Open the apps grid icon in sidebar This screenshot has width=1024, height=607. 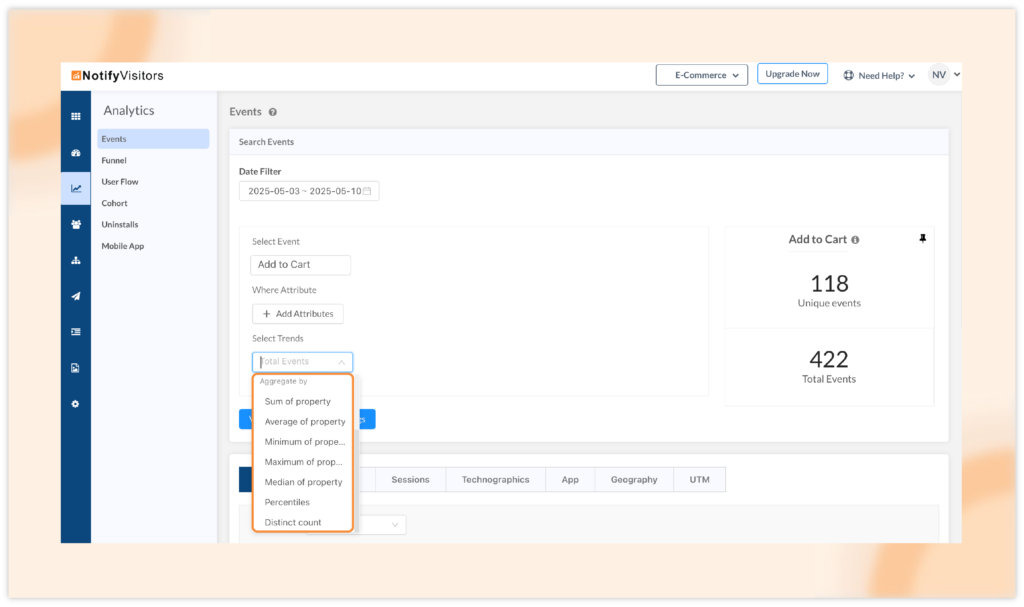pos(76,116)
